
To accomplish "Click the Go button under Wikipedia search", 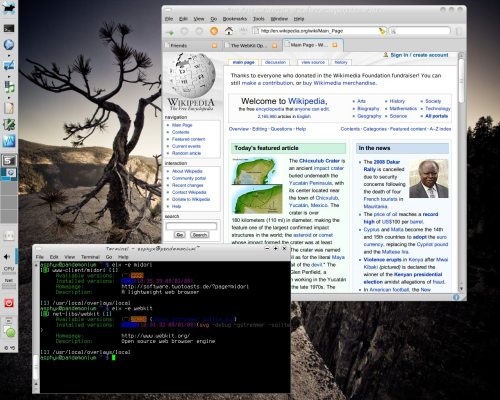I will coord(179,235).
